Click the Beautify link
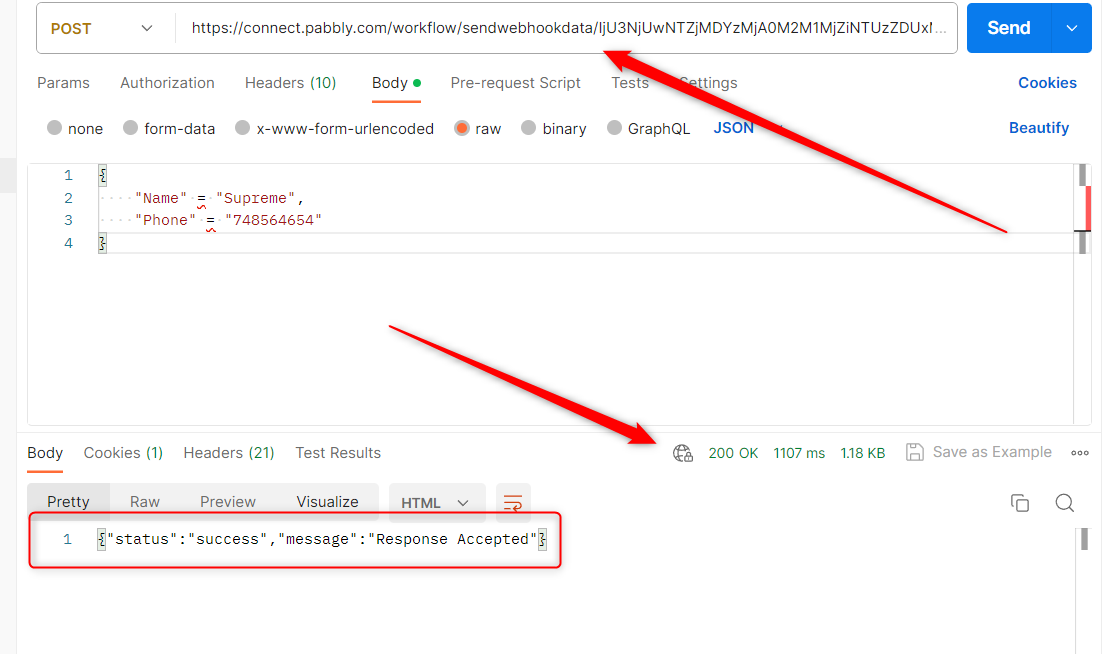The image size is (1114, 654). click(1038, 128)
